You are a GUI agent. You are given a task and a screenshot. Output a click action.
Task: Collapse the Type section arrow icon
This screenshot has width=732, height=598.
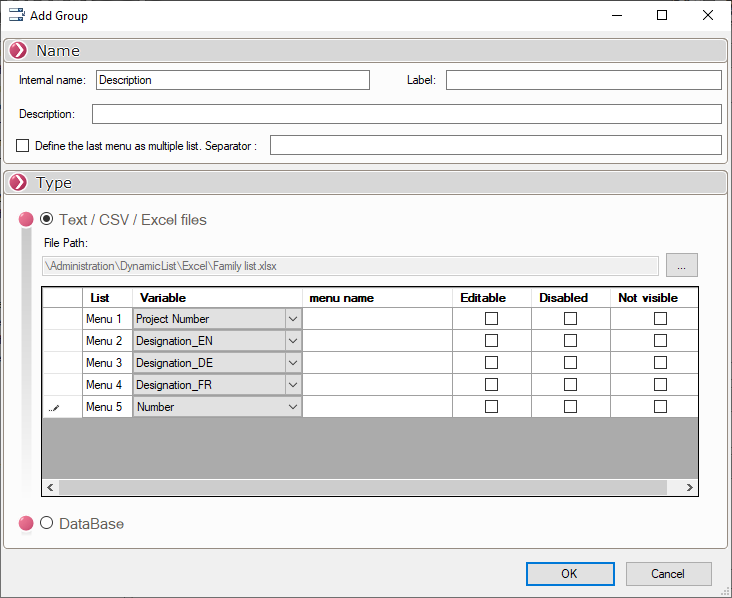coord(18,183)
